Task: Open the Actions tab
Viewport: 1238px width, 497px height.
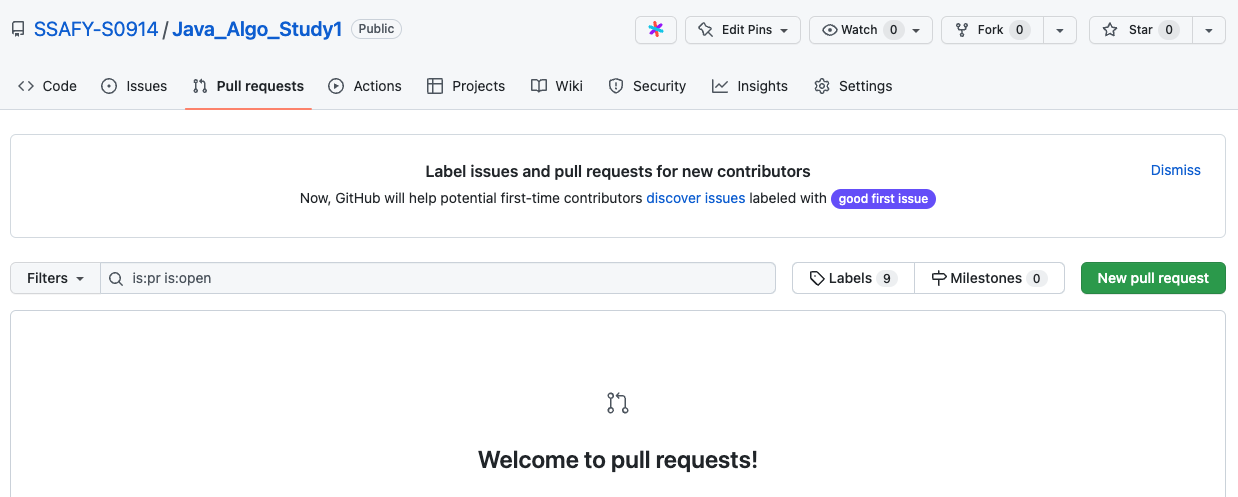Action: 365,86
